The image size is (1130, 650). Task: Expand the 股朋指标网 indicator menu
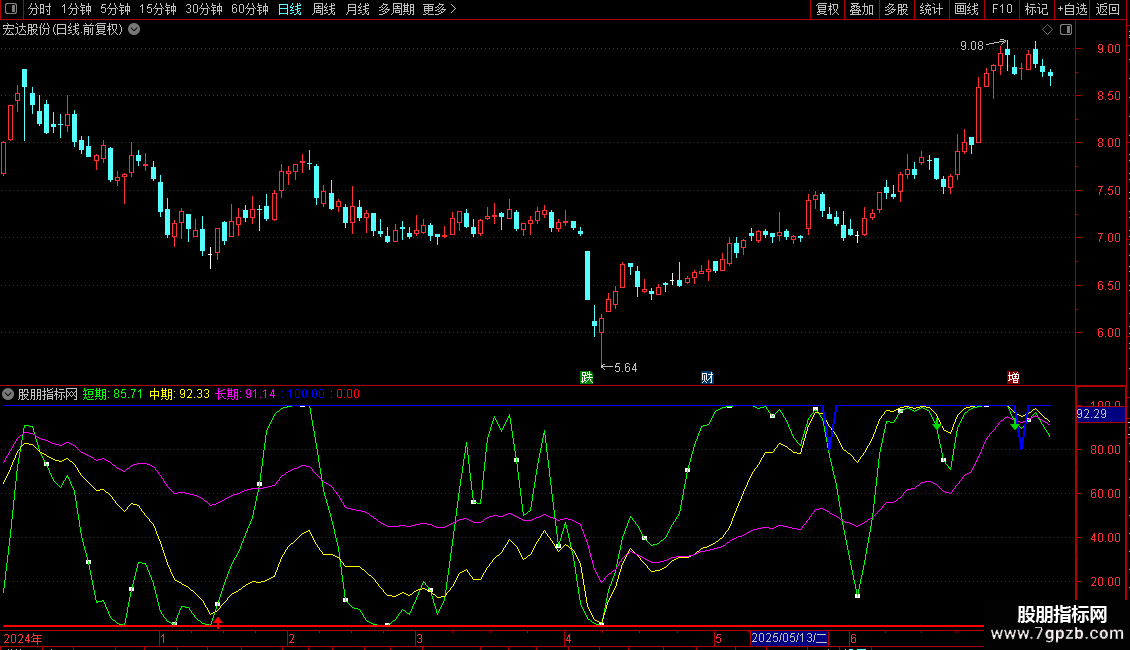point(9,394)
